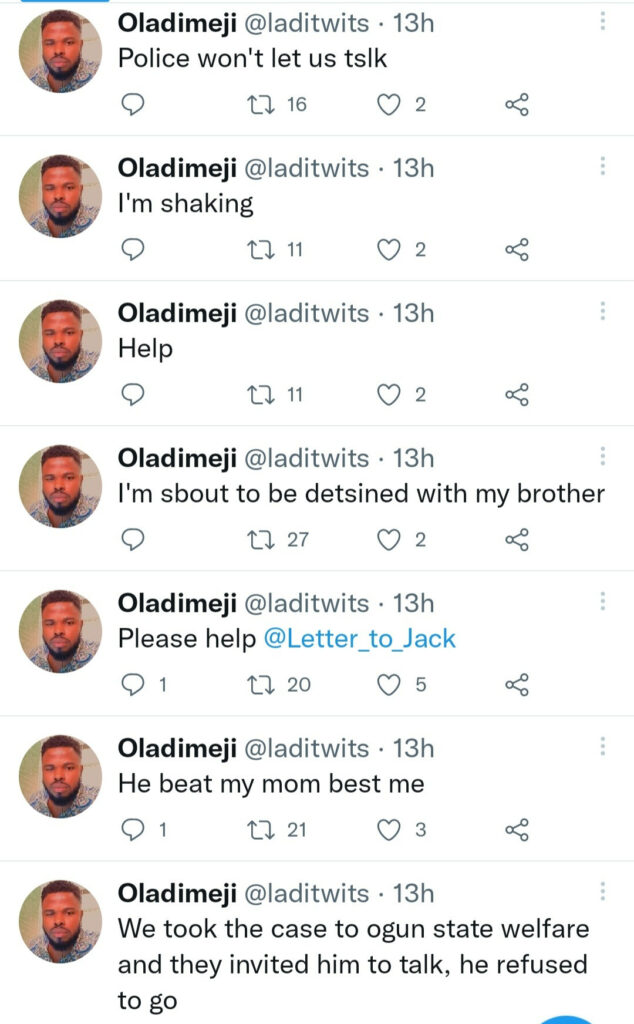
Task: Open more options on the "Help" tweet
Action: pos(602,312)
